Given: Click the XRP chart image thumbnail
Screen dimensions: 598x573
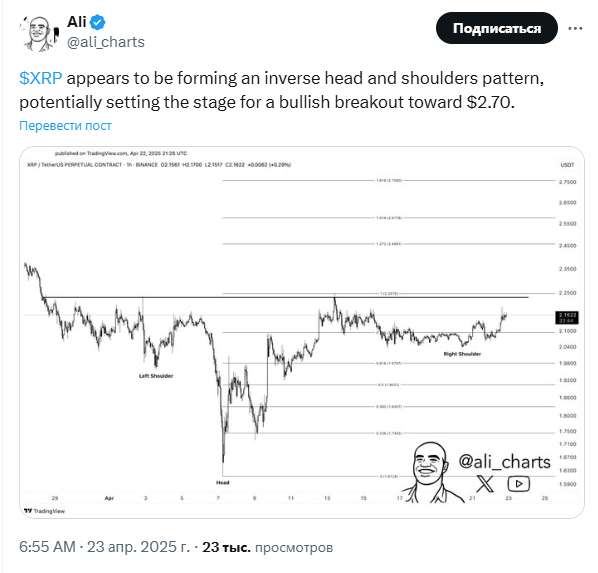Looking at the screenshot, I should (x=302, y=332).
